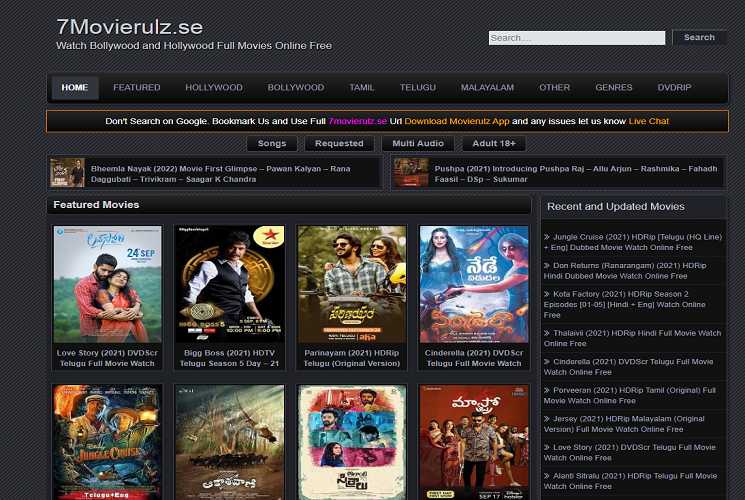Open the Alanti Sitralu collage poster
This screenshot has width=745, height=500.
point(352,442)
